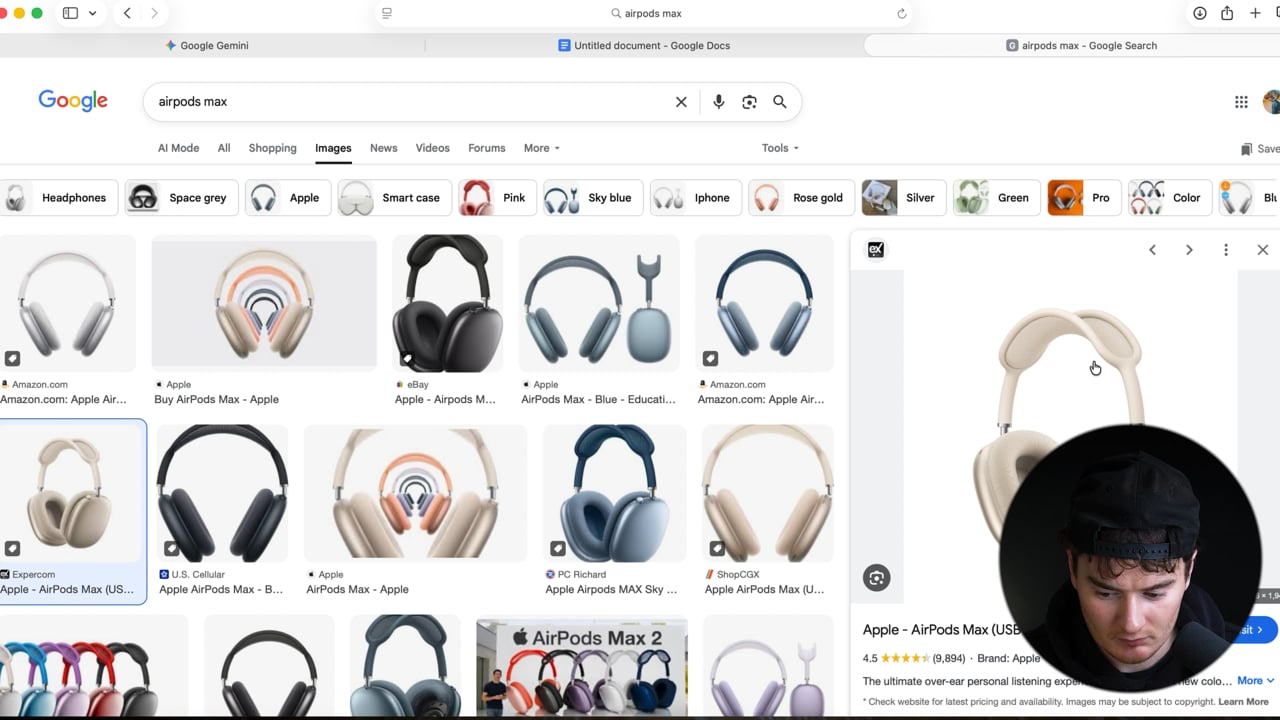Screen dimensions: 1280x720
Task: Click the Google search text field
Action: point(410,102)
